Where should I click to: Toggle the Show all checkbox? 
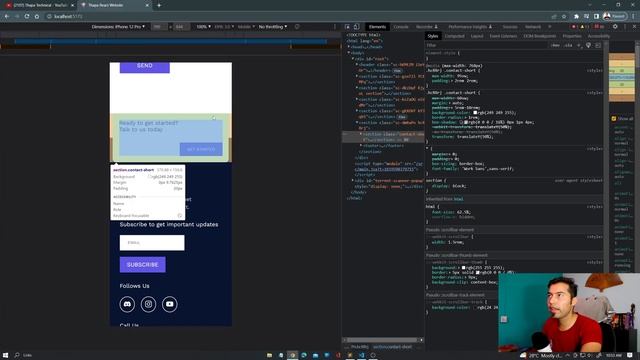[x=614, y=119]
